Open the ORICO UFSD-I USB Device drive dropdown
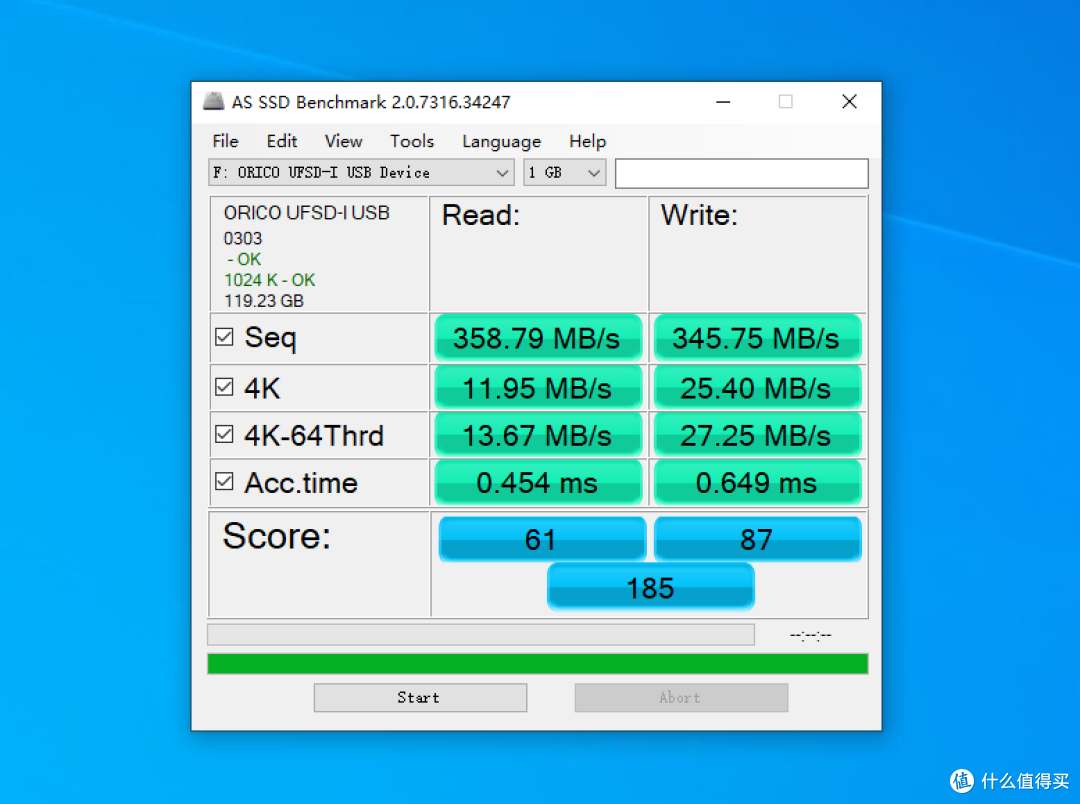The image size is (1080, 804). pyautogui.click(x=361, y=172)
